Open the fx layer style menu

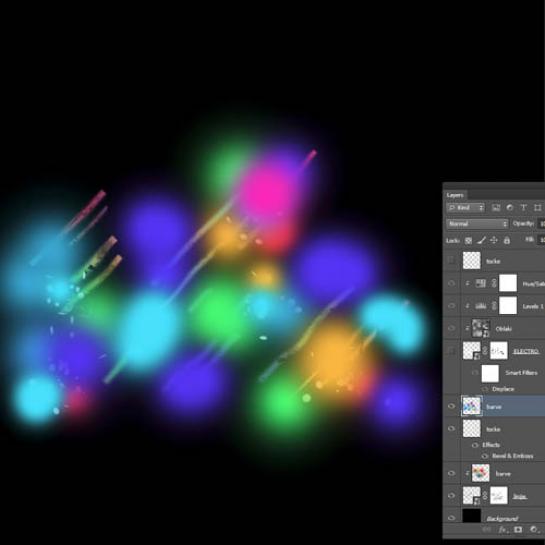503,530
